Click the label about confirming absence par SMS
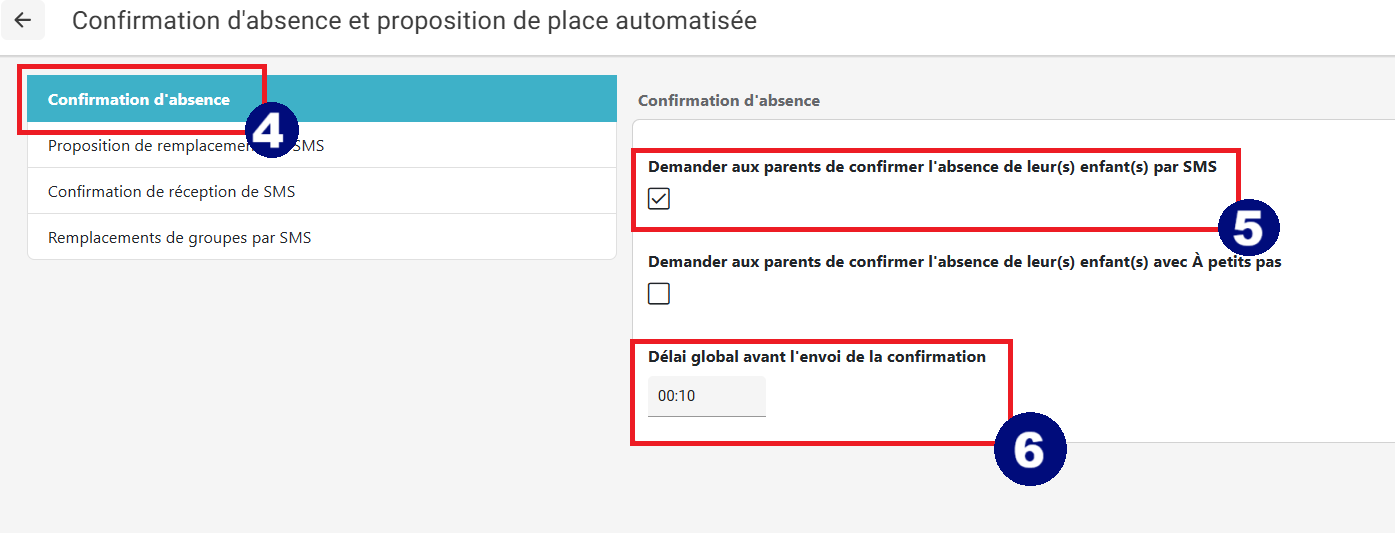Viewport: 1395px width, 533px height. [932, 167]
